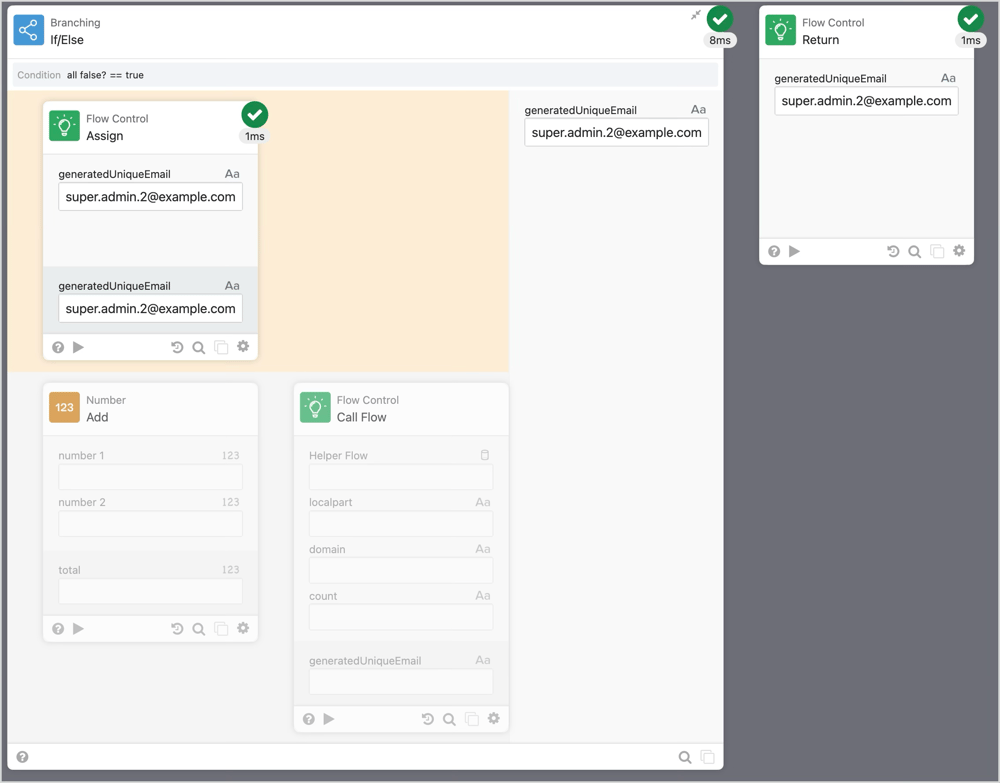This screenshot has height=783, width=1000.
Task: Run the Number Add step
Action: 79,628
